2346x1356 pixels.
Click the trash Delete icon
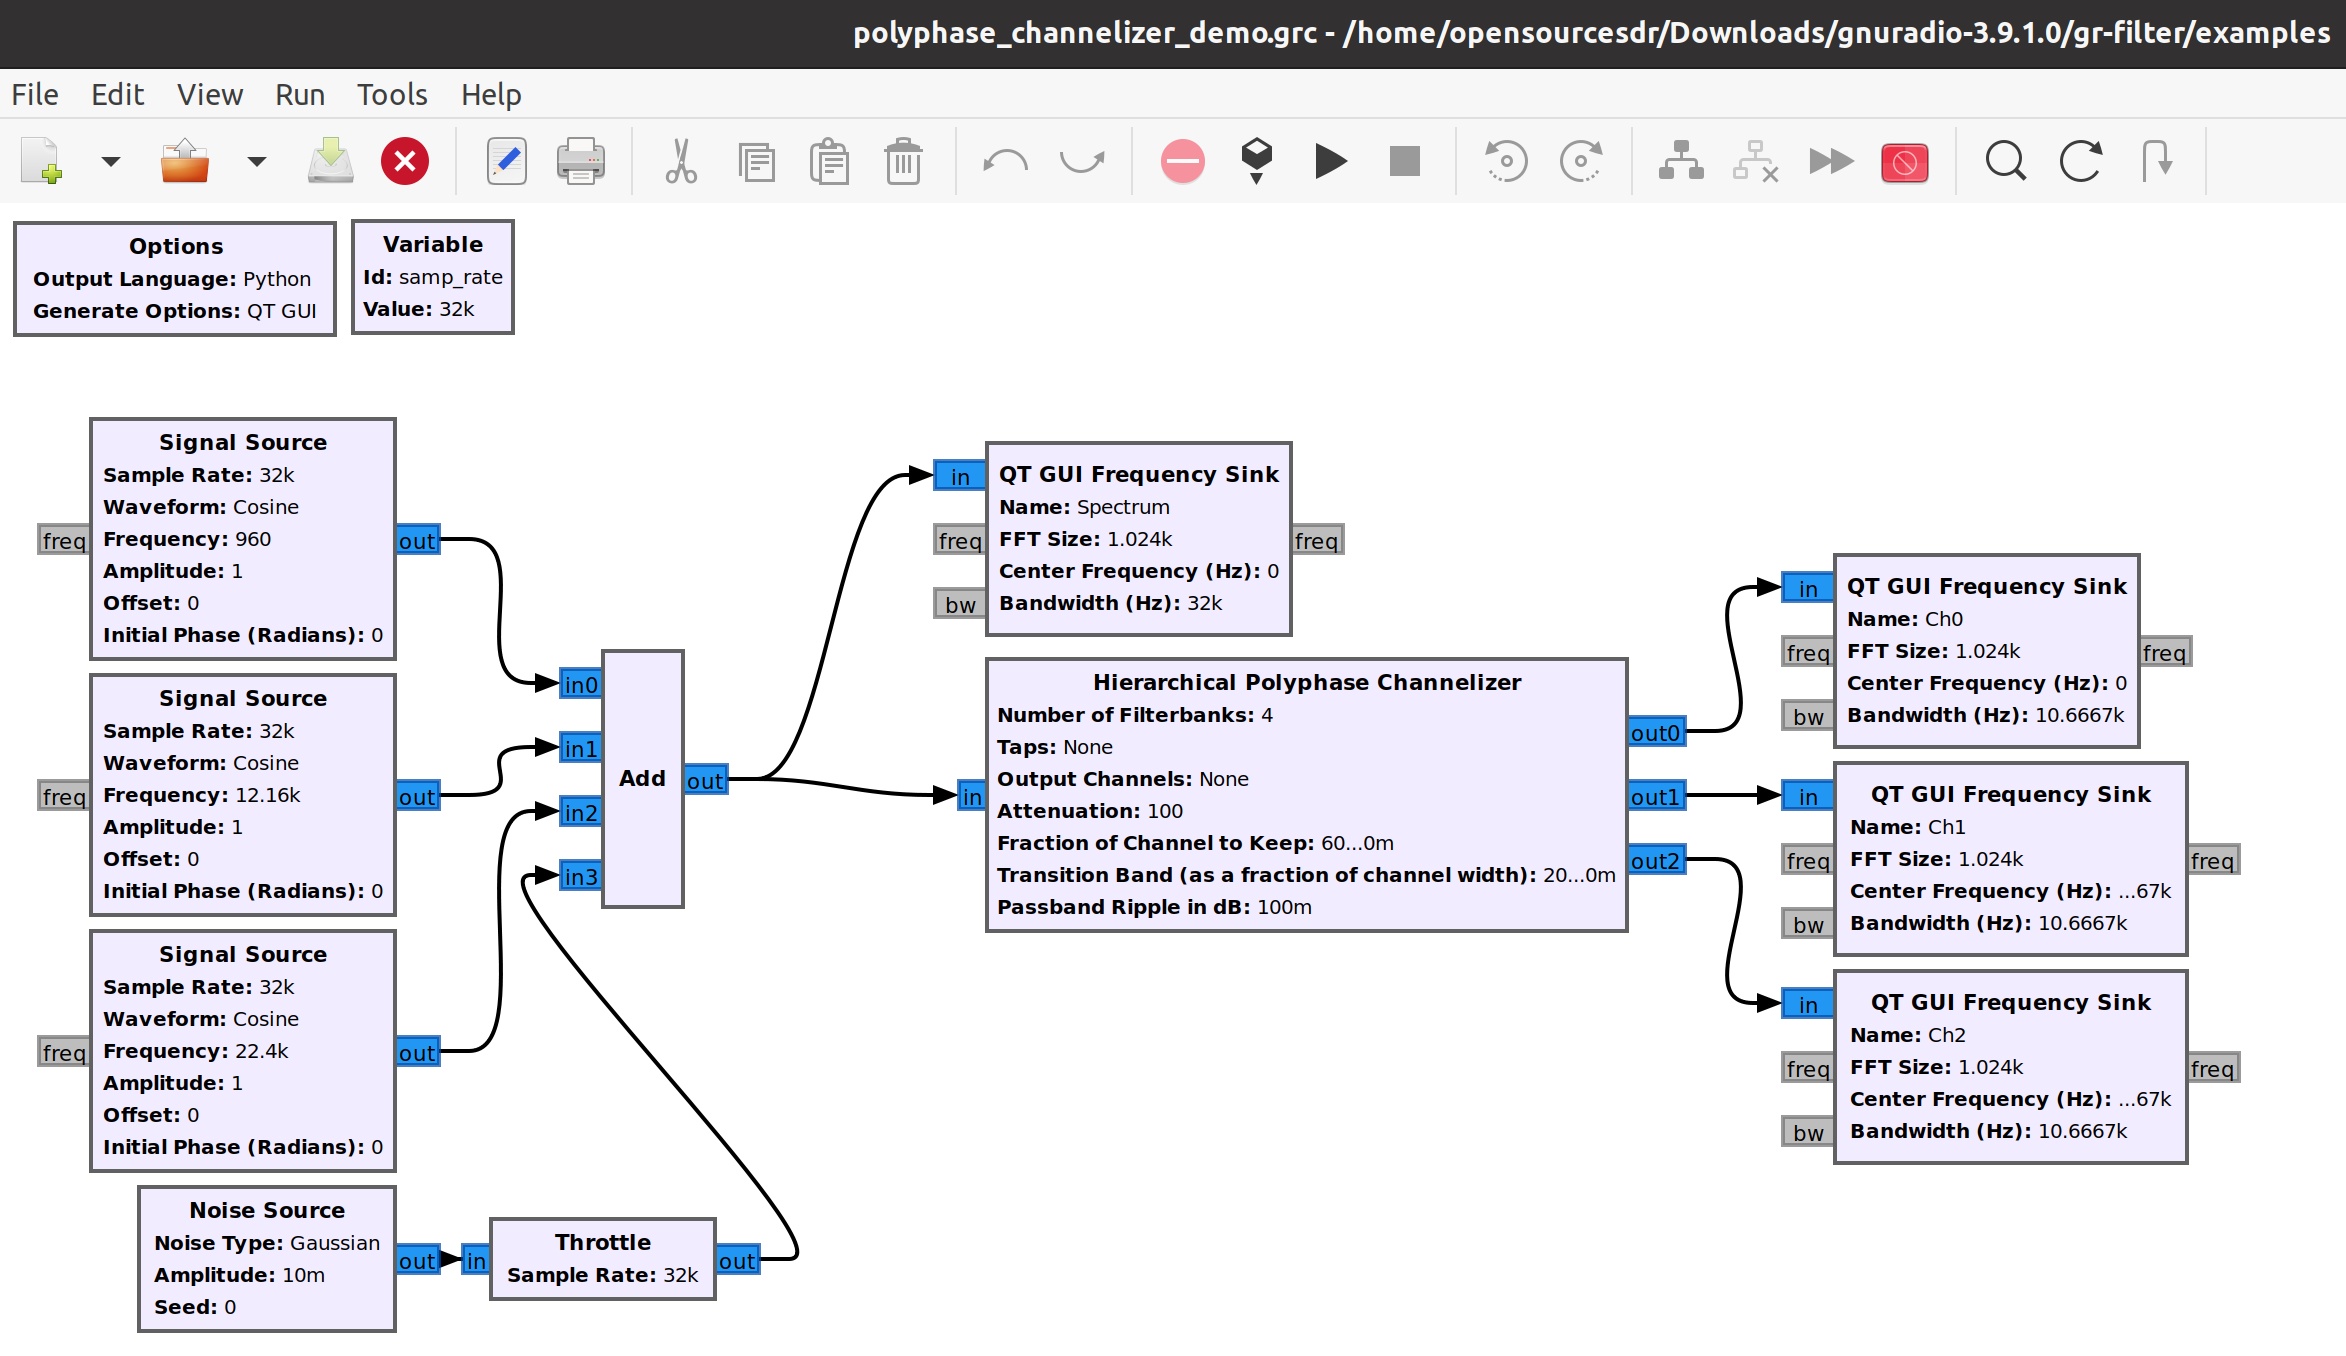pyautogui.click(x=903, y=161)
